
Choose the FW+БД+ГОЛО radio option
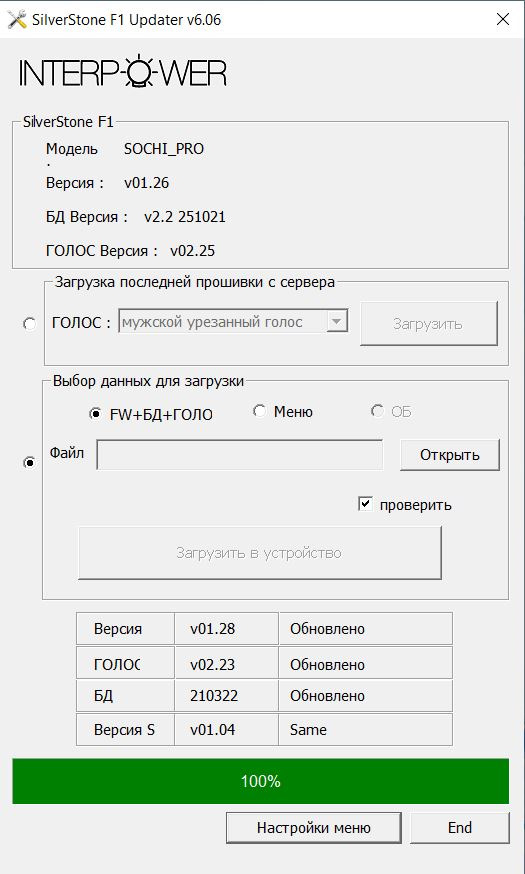point(95,414)
